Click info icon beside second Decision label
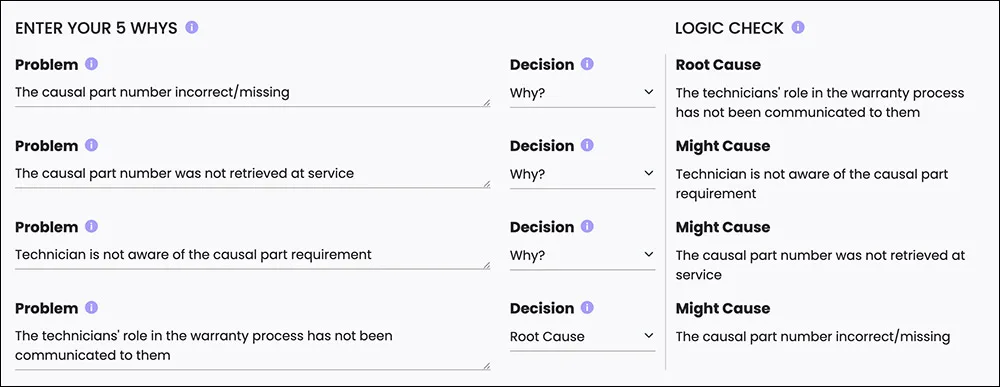 point(587,145)
